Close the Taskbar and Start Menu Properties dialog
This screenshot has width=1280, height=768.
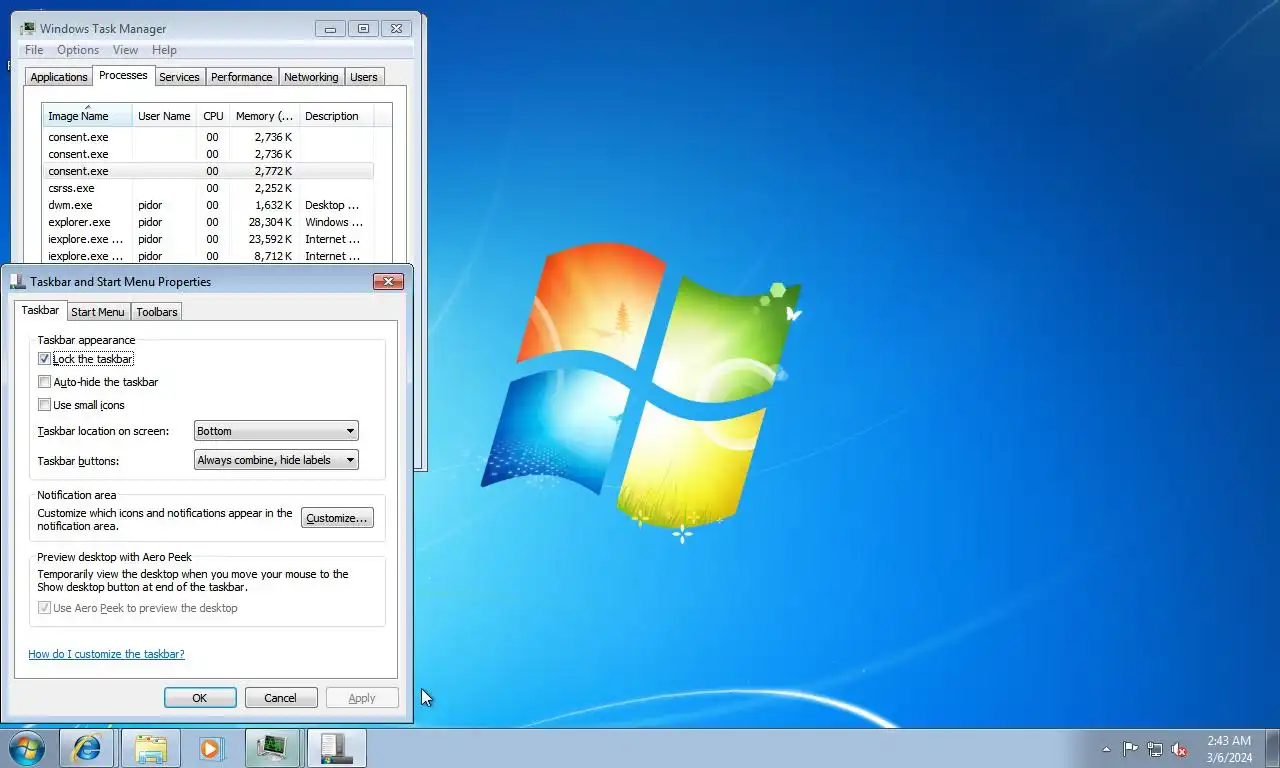pos(388,282)
